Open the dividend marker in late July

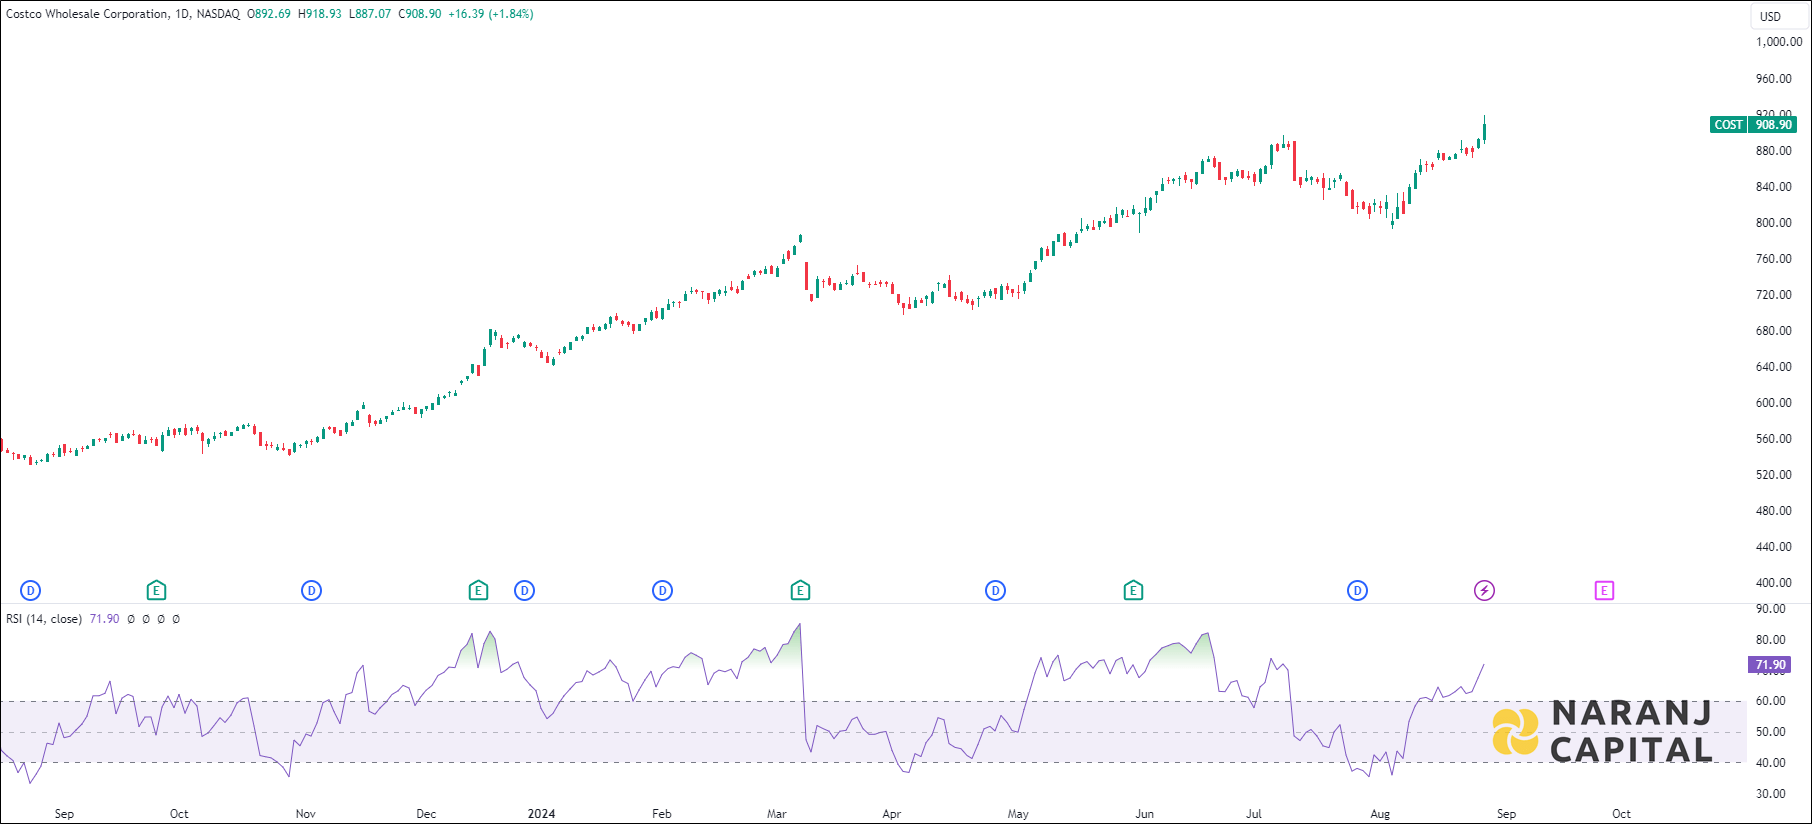point(1358,591)
